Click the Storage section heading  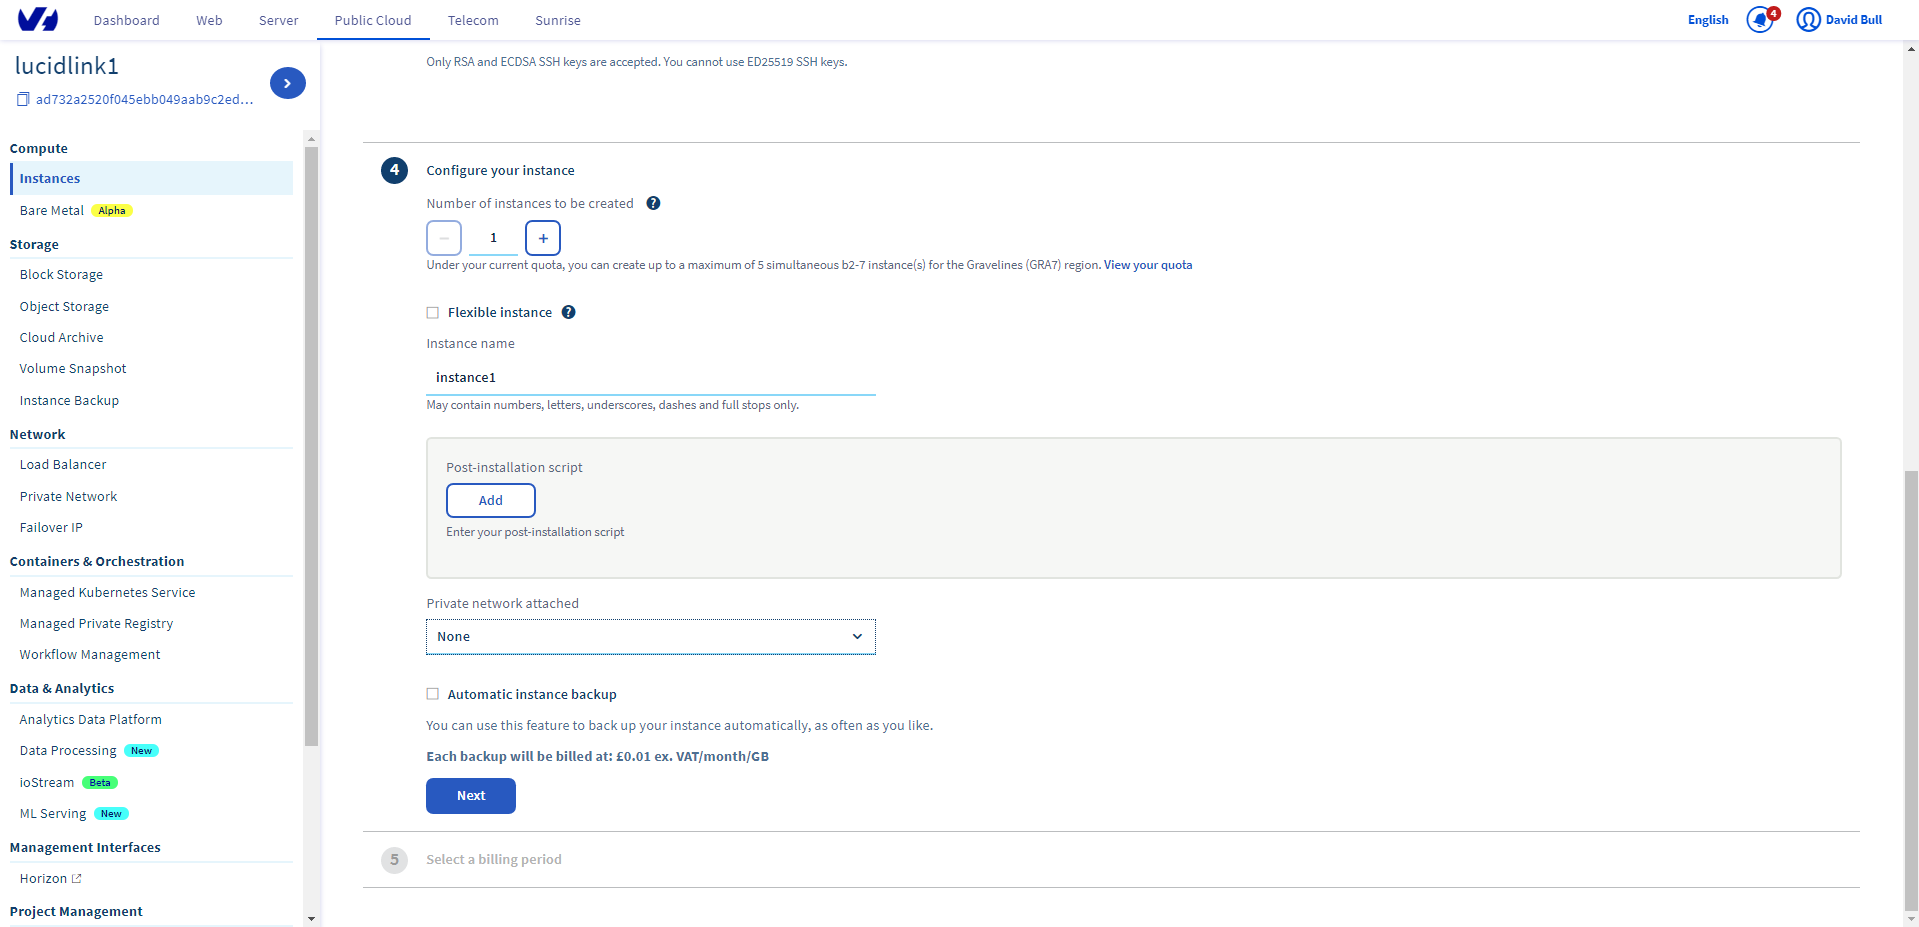(34, 244)
